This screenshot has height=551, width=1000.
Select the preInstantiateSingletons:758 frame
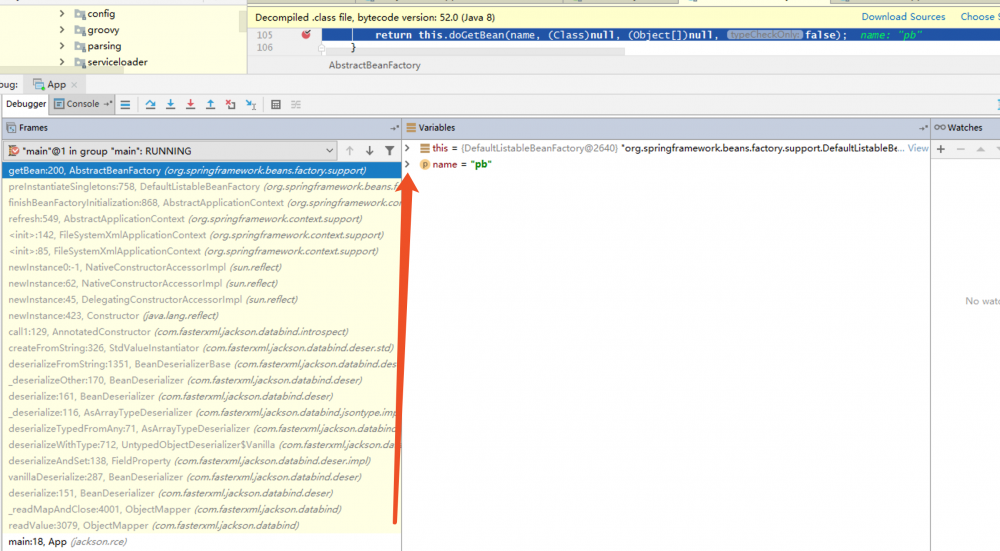pos(202,187)
